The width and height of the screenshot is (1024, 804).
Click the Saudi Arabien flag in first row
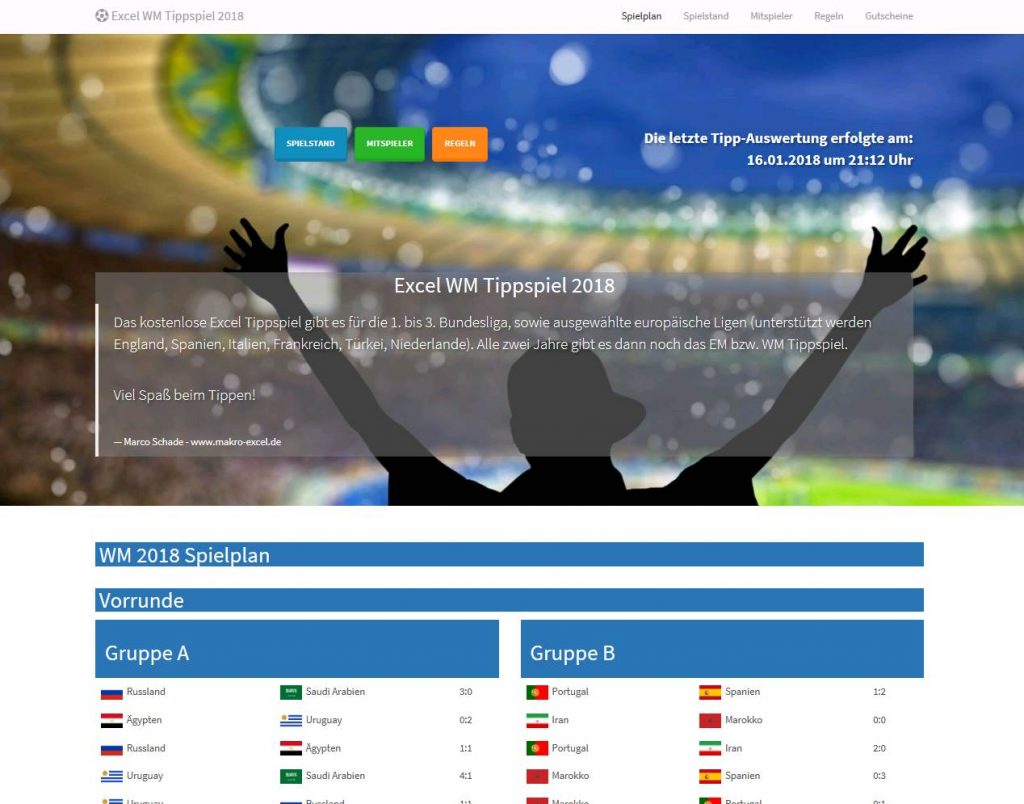(x=291, y=692)
